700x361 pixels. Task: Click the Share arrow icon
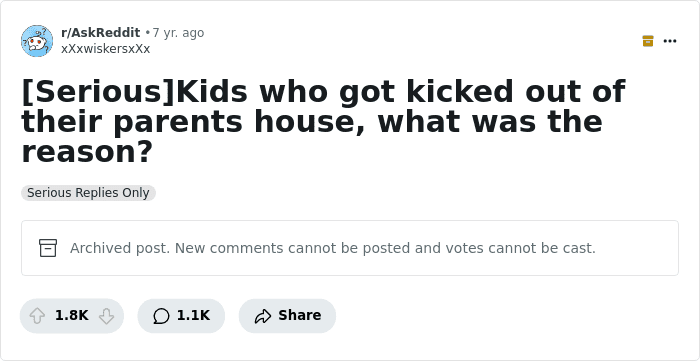tap(262, 316)
